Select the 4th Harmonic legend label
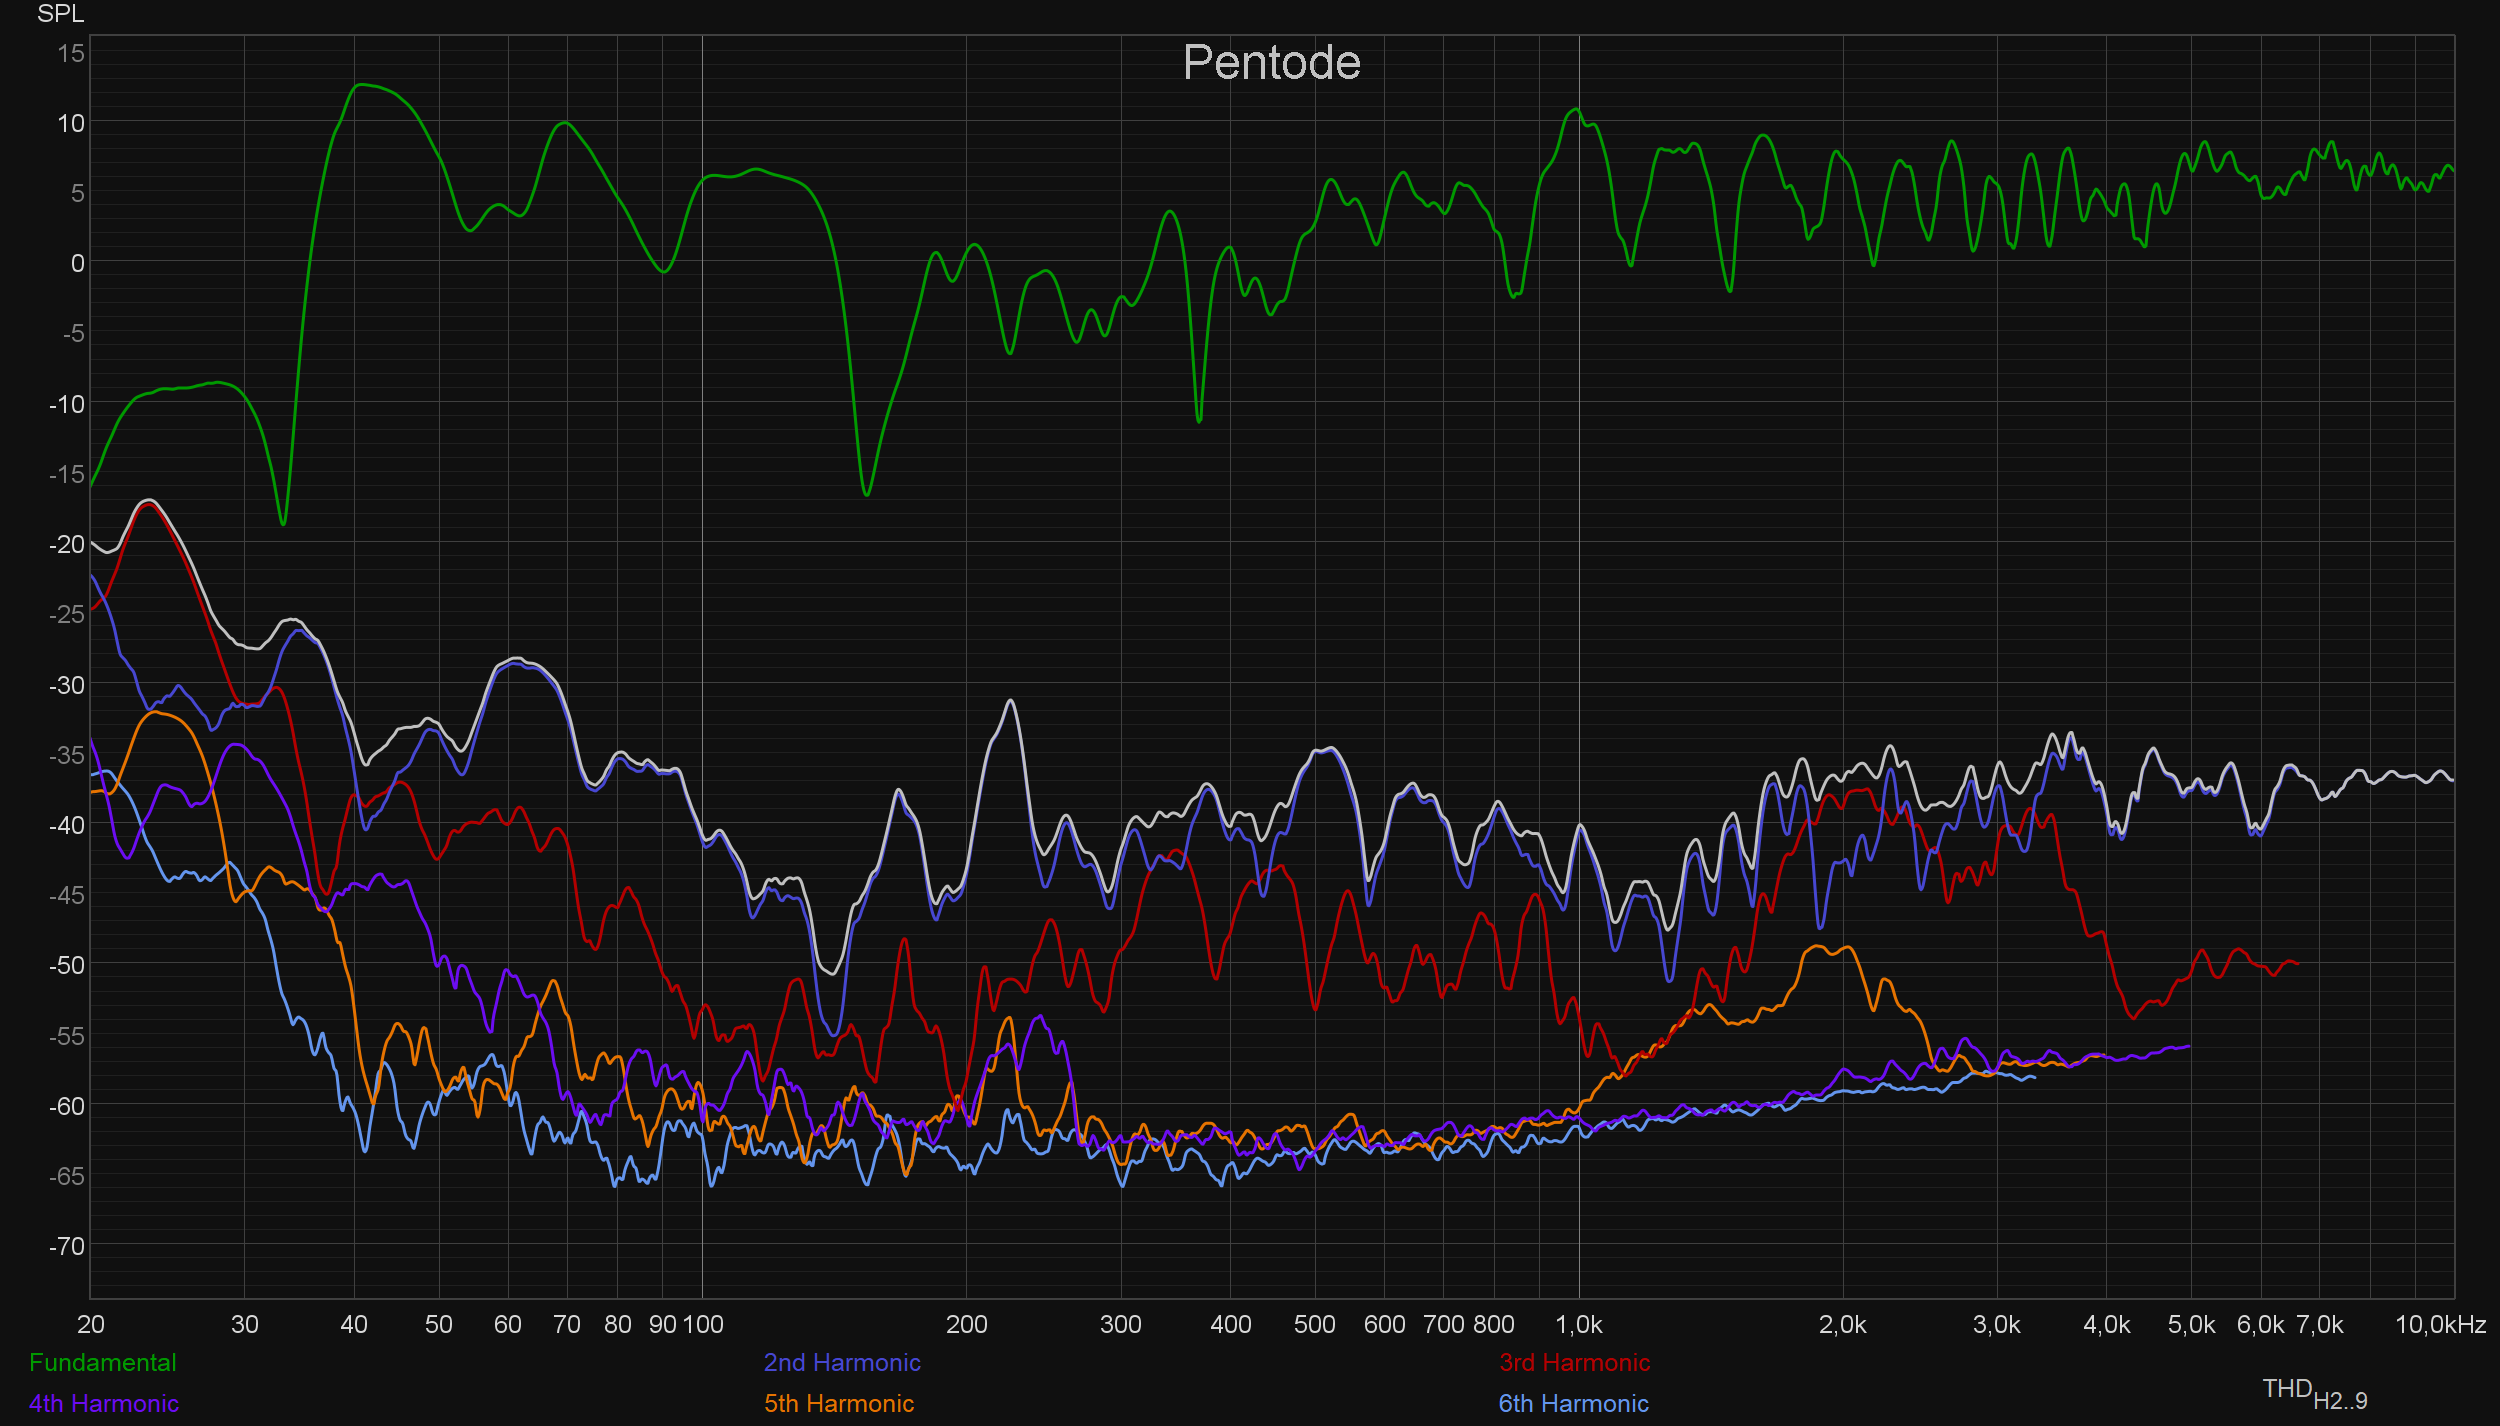2500x1426 pixels. pos(103,1404)
